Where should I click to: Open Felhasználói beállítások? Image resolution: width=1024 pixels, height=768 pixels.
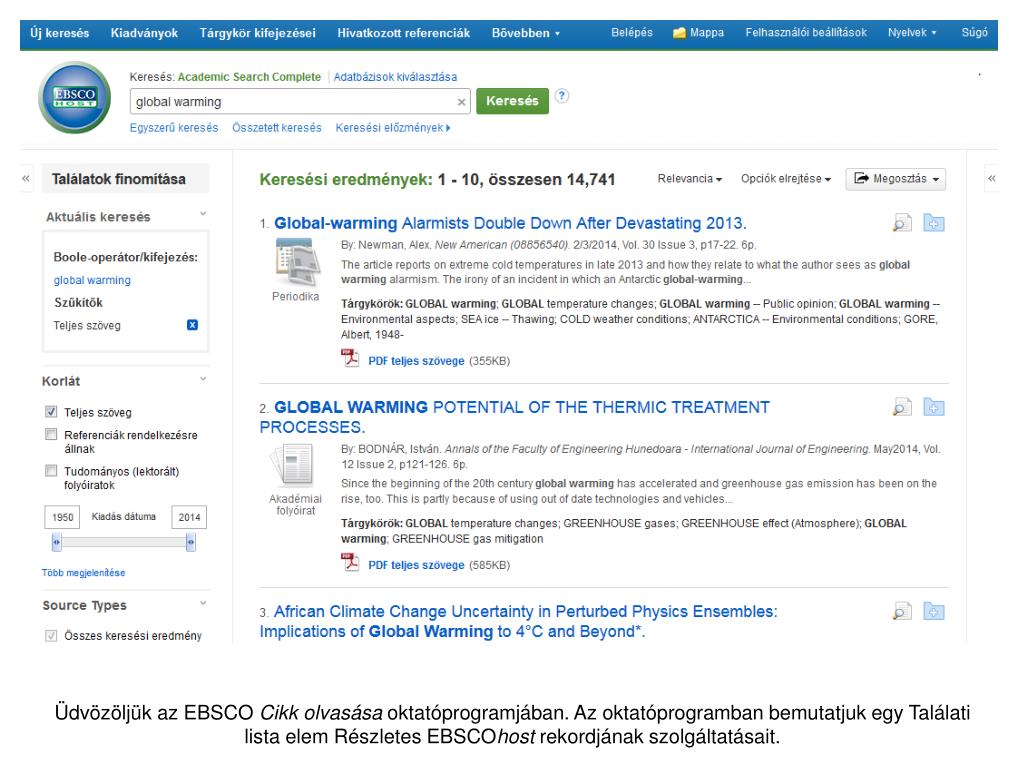tap(807, 33)
